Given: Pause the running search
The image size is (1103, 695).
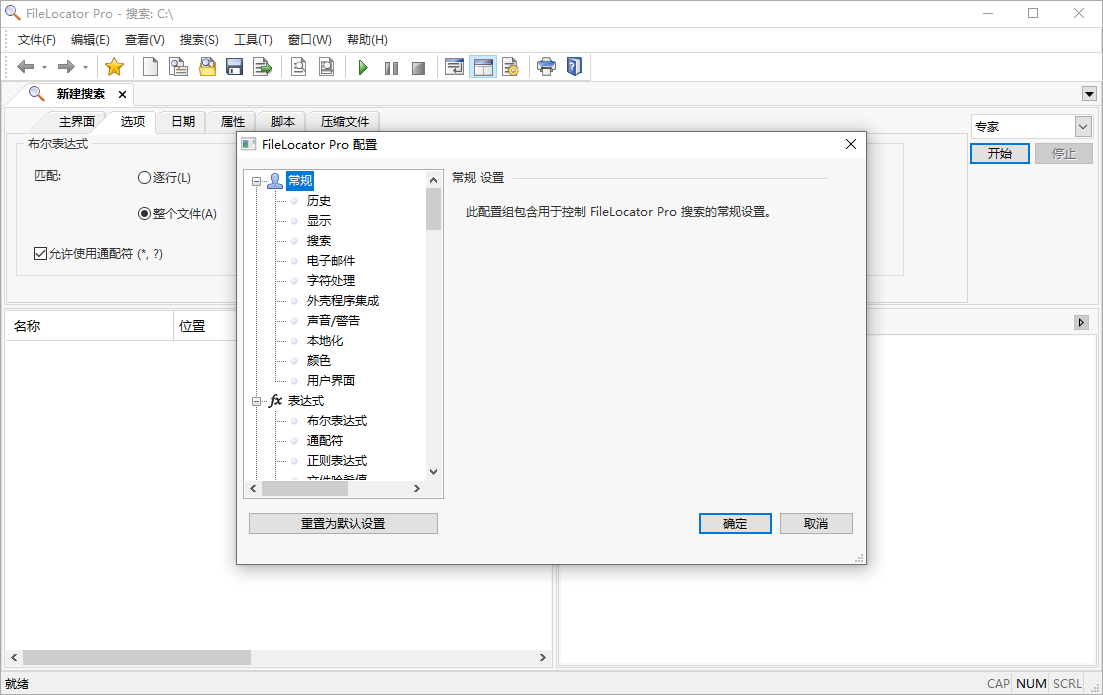Looking at the screenshot, I should point(390,66).
